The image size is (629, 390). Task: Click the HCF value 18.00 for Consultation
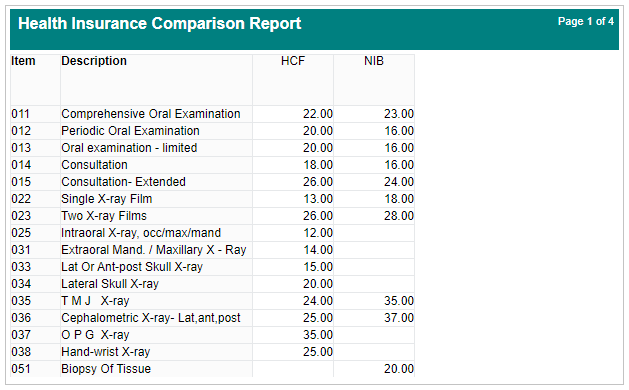click(318, 165)
